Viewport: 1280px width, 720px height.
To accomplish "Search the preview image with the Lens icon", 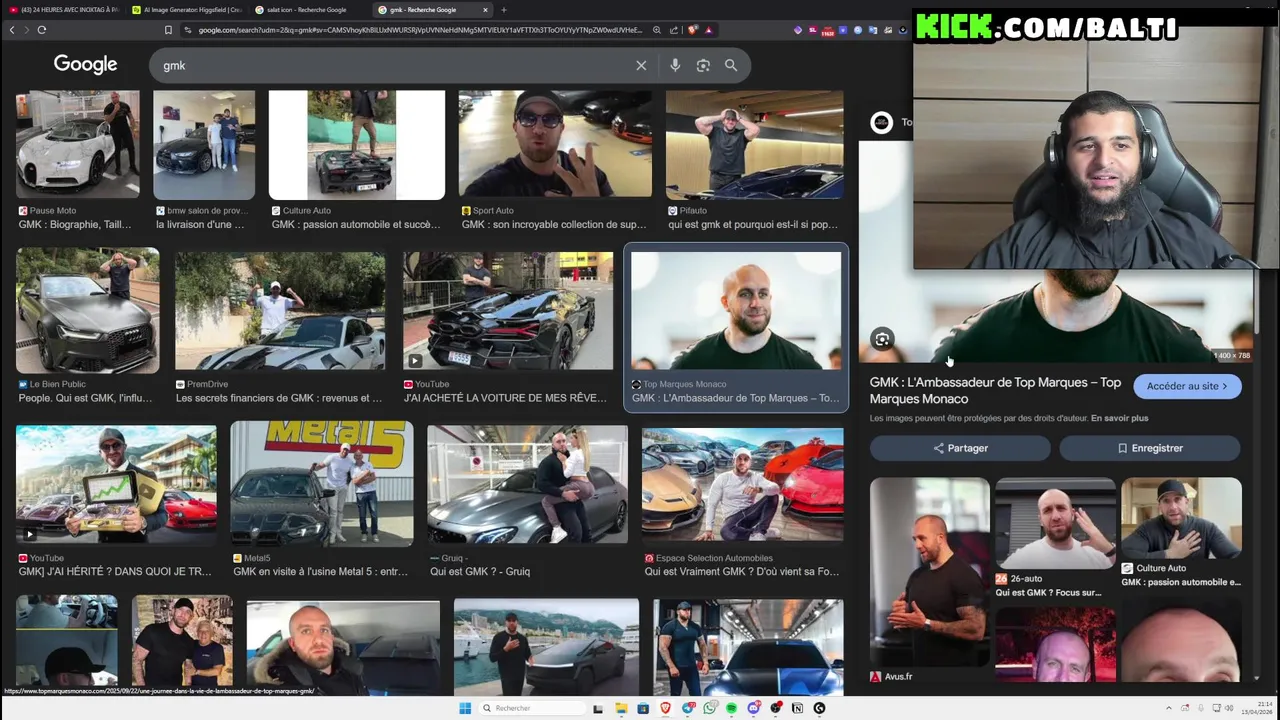I will [x=882, y=339].
